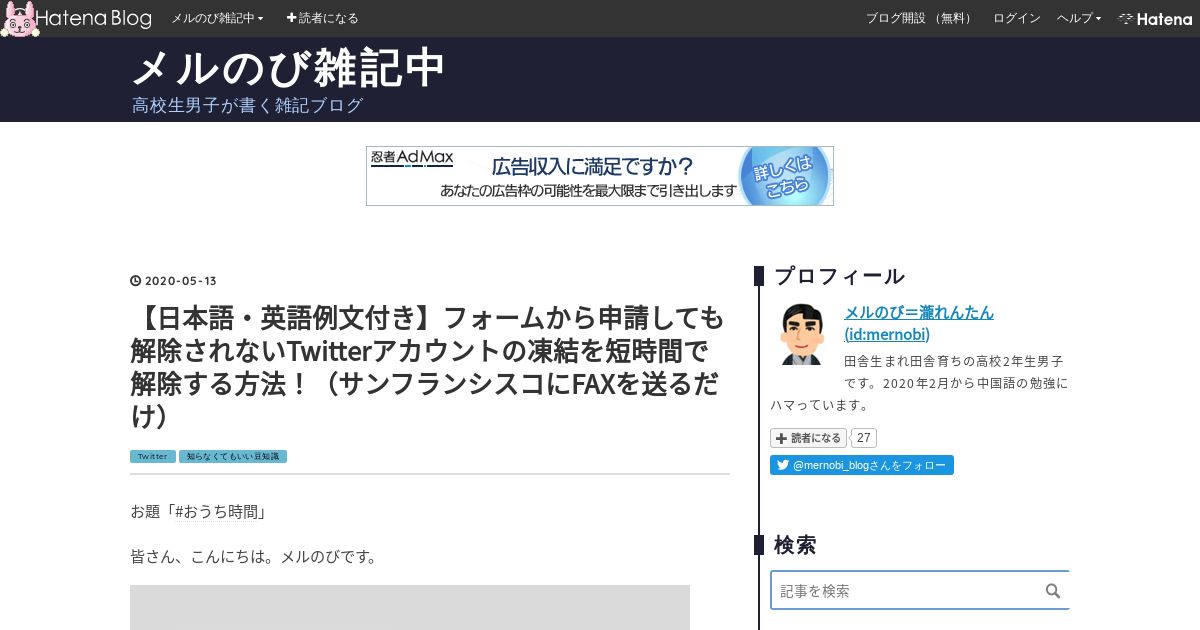Click the blog subtitle 高校生男子が書く雑記ブログ
Screen dimensions: 1200x630
click(x=247, y=105)
